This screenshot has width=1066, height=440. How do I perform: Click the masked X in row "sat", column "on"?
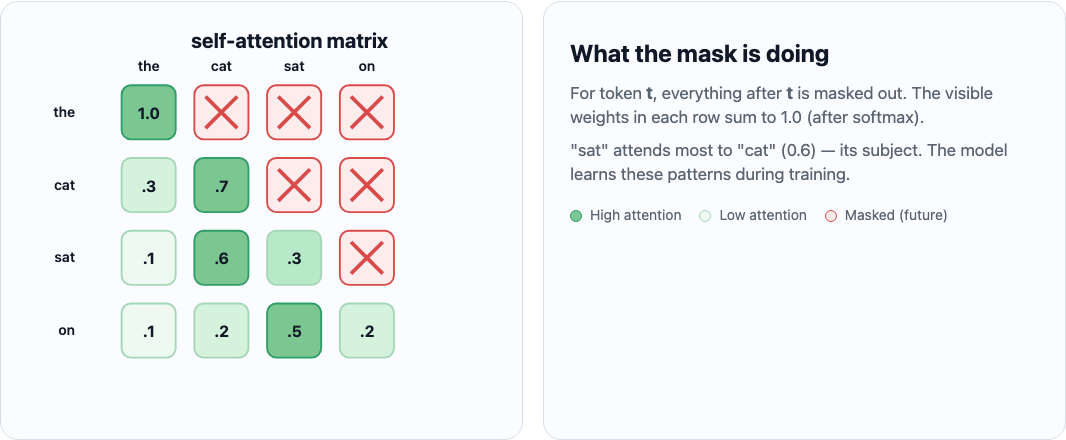coord(367,258)
